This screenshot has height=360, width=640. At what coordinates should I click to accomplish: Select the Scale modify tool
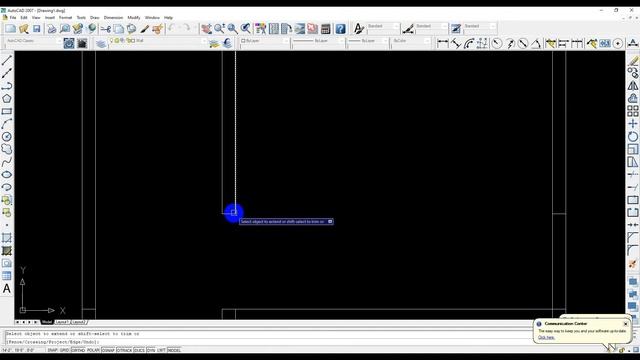(633, 149)
